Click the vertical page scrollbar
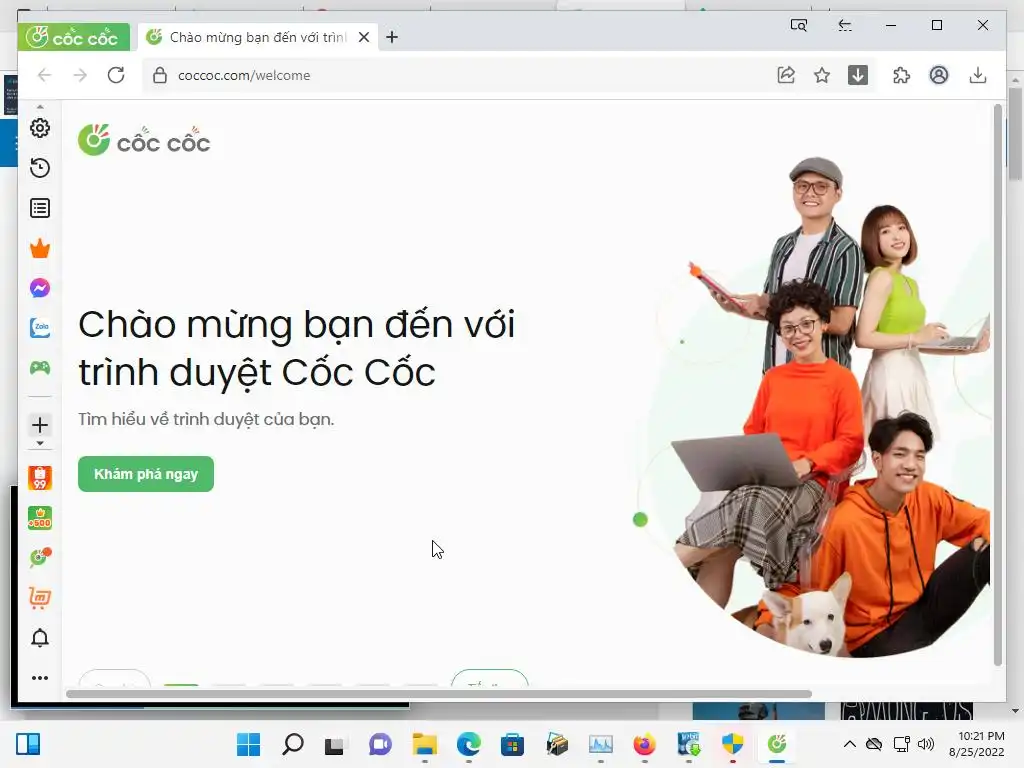The width and height of the screenshot is (1024, 768). tap(997, 385)
